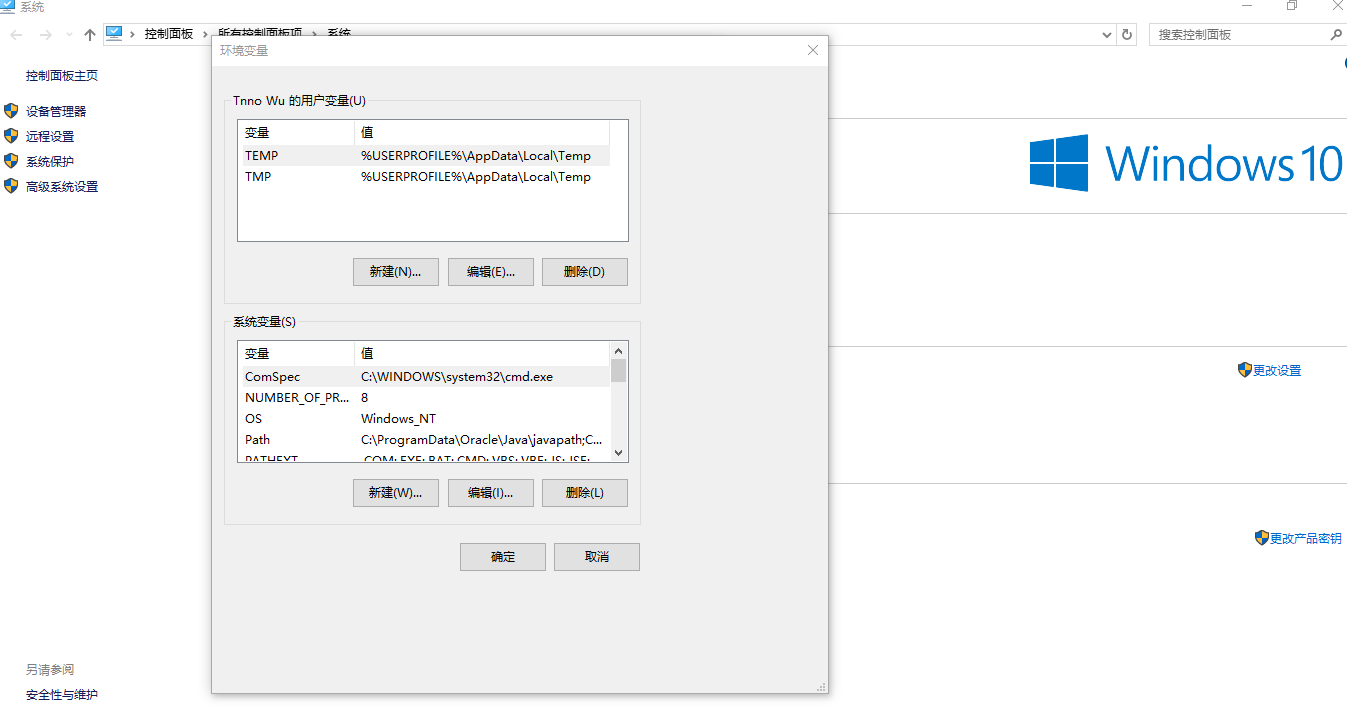The height and width of the screenshot is (719, 1347).
Task: Click 值 column header in system variables
Action: coord(482,353)
